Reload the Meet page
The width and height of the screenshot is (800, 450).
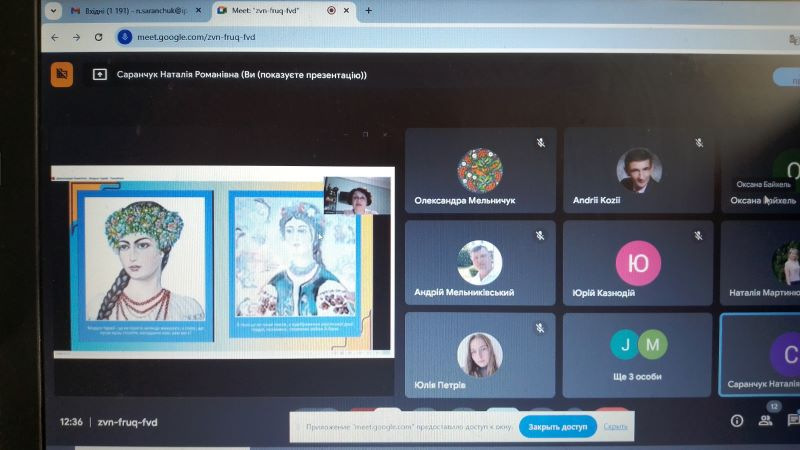coord(98,37)
